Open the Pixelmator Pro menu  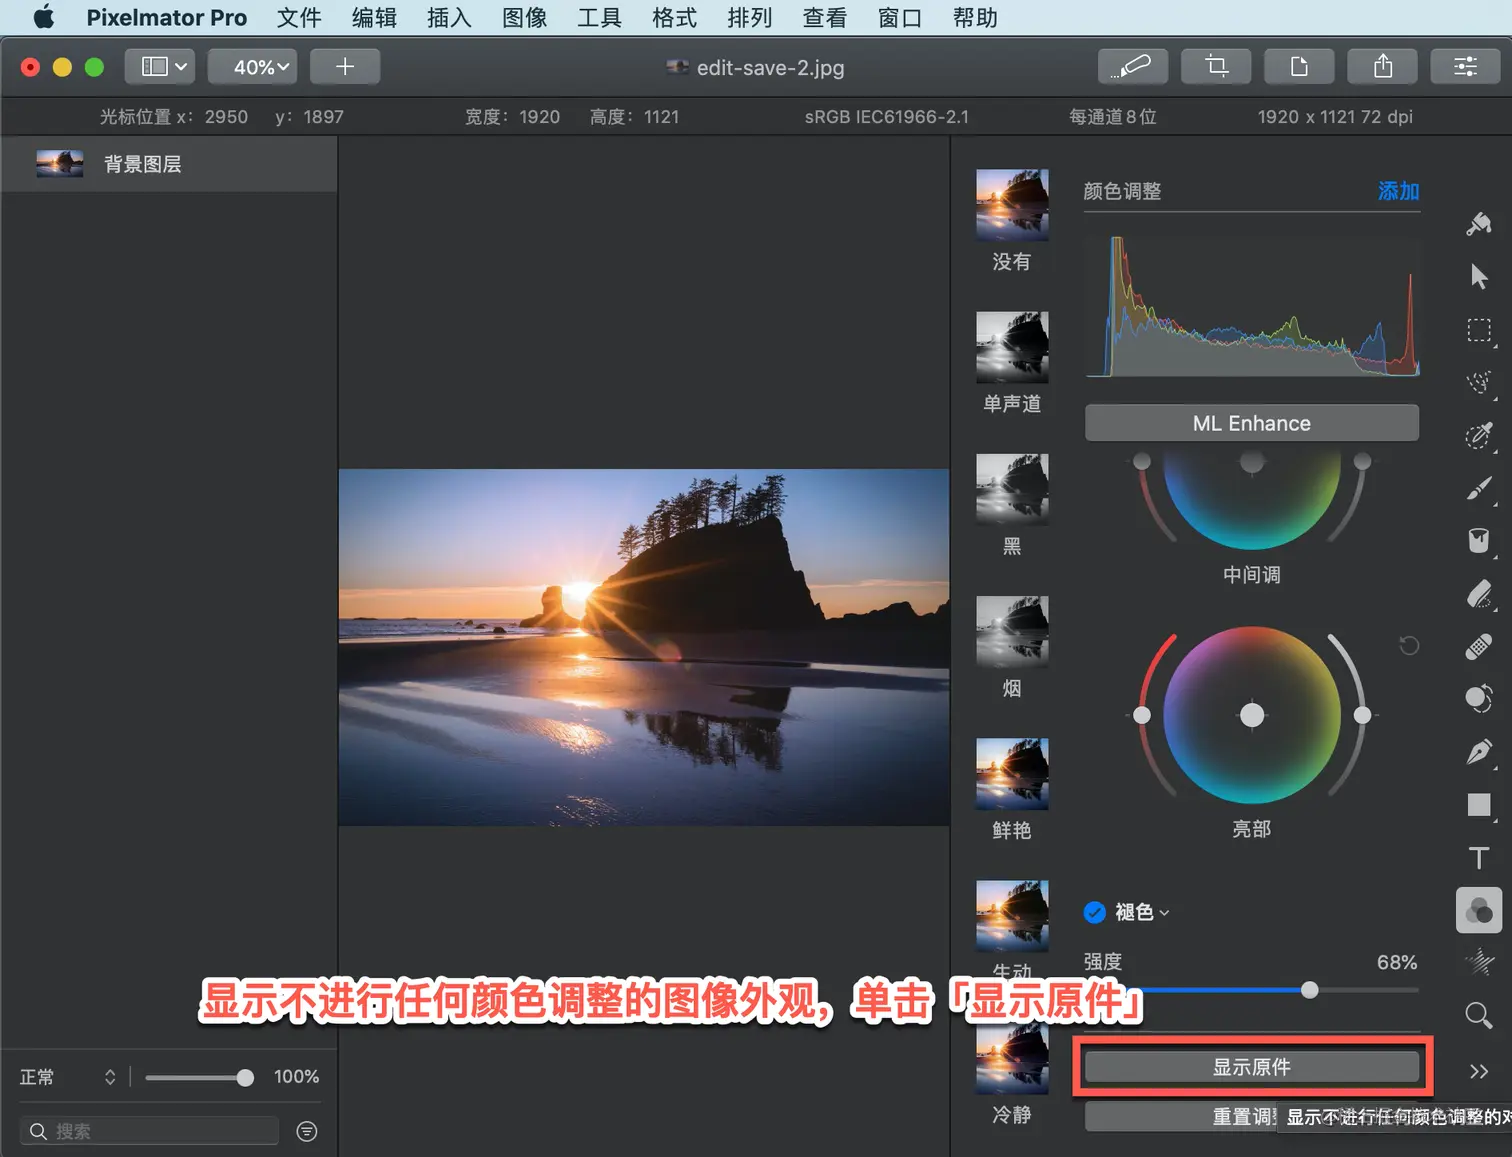pos(167,17)
